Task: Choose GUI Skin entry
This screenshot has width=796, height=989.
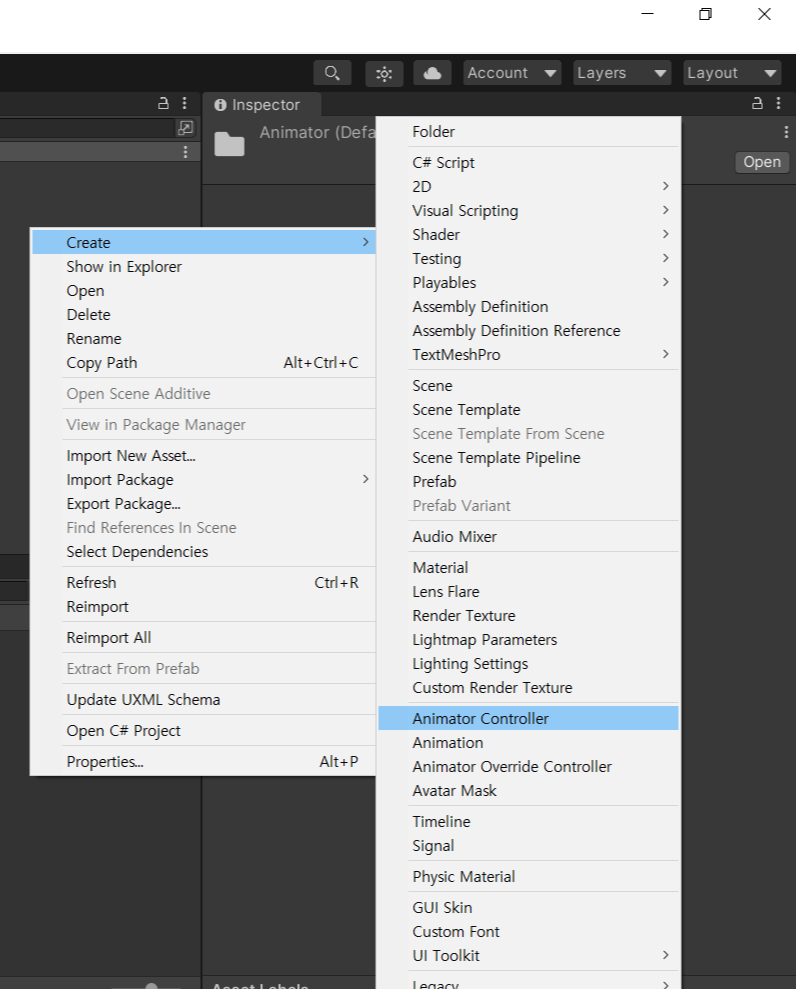Action: click(529, 908)
